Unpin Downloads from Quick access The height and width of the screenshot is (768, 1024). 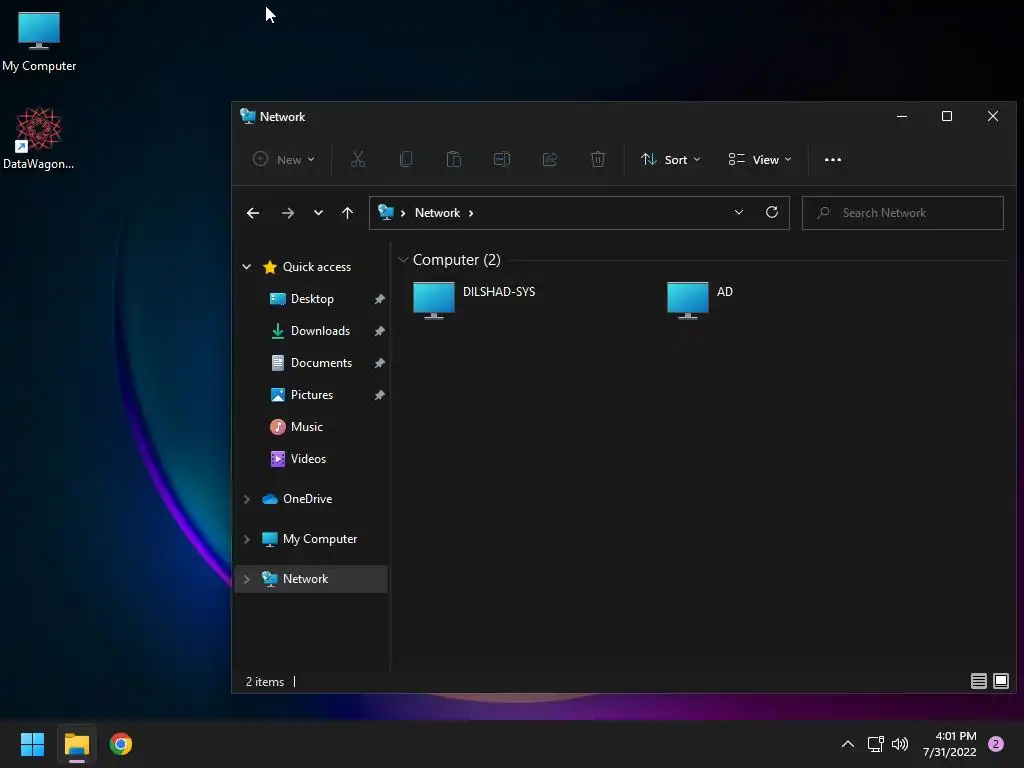pos(379,331)
